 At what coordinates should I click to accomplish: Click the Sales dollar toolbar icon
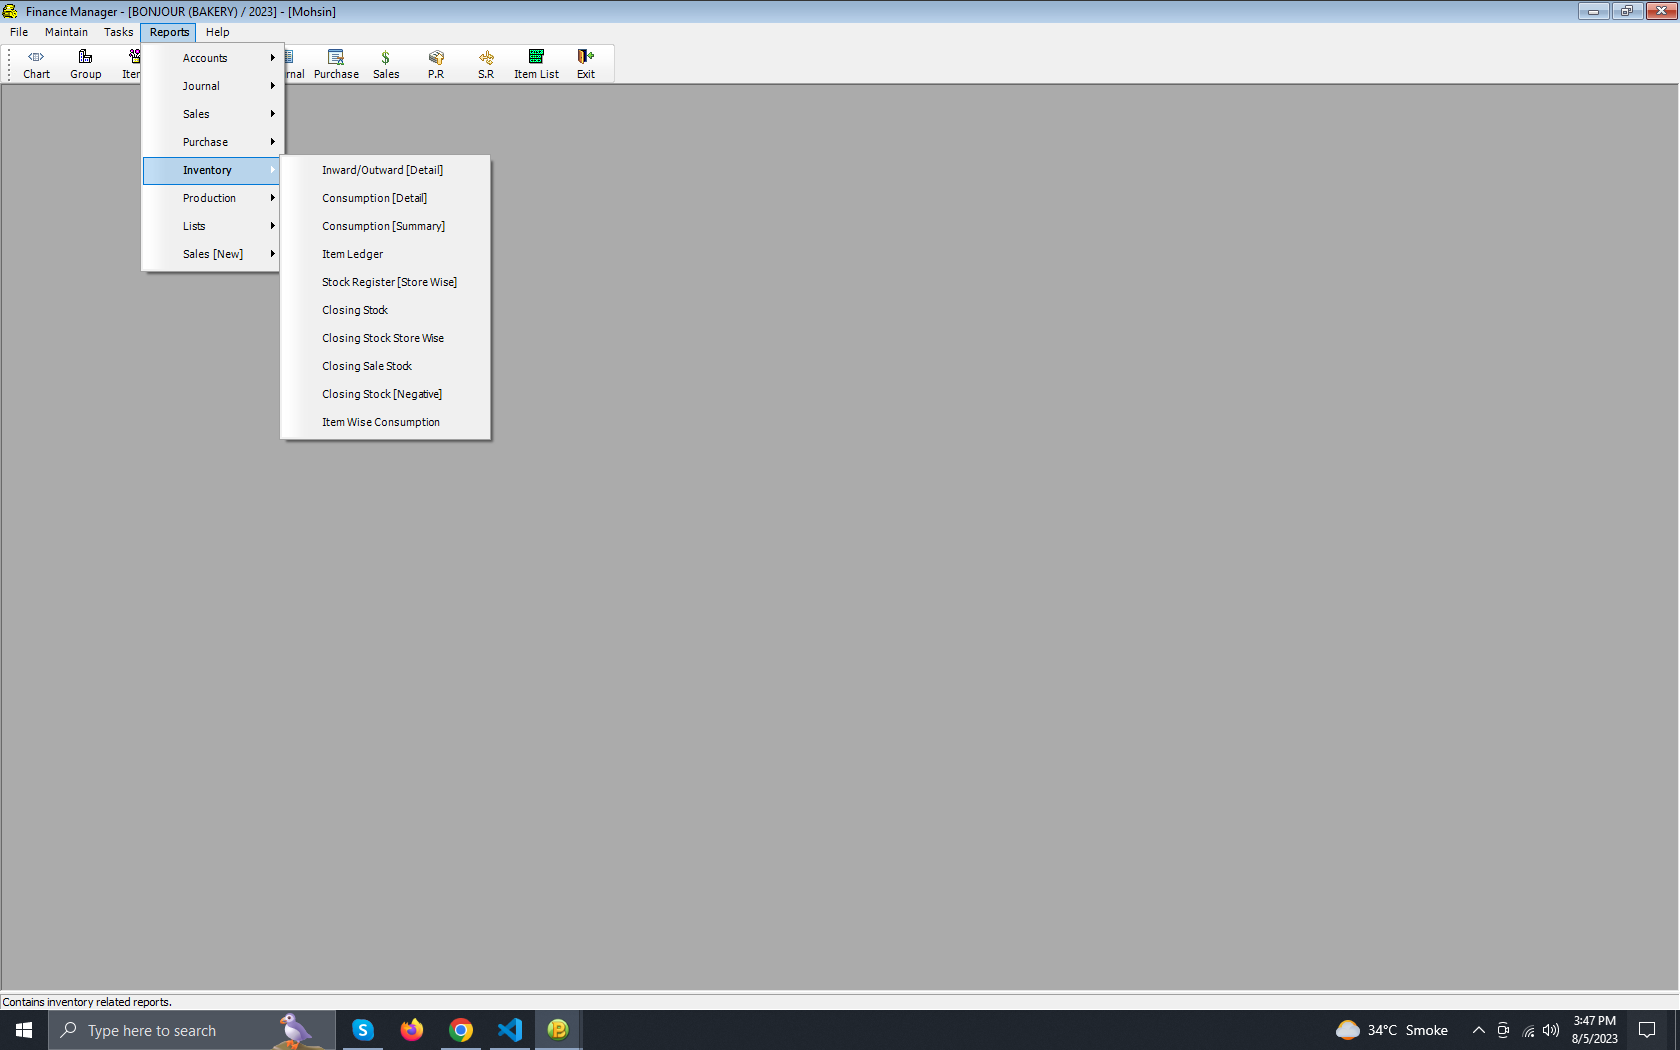[386, 64]
